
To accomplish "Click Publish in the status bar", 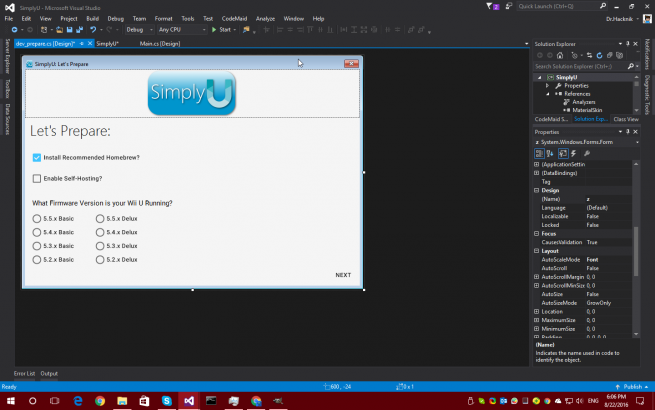I will tap(632, 387).
